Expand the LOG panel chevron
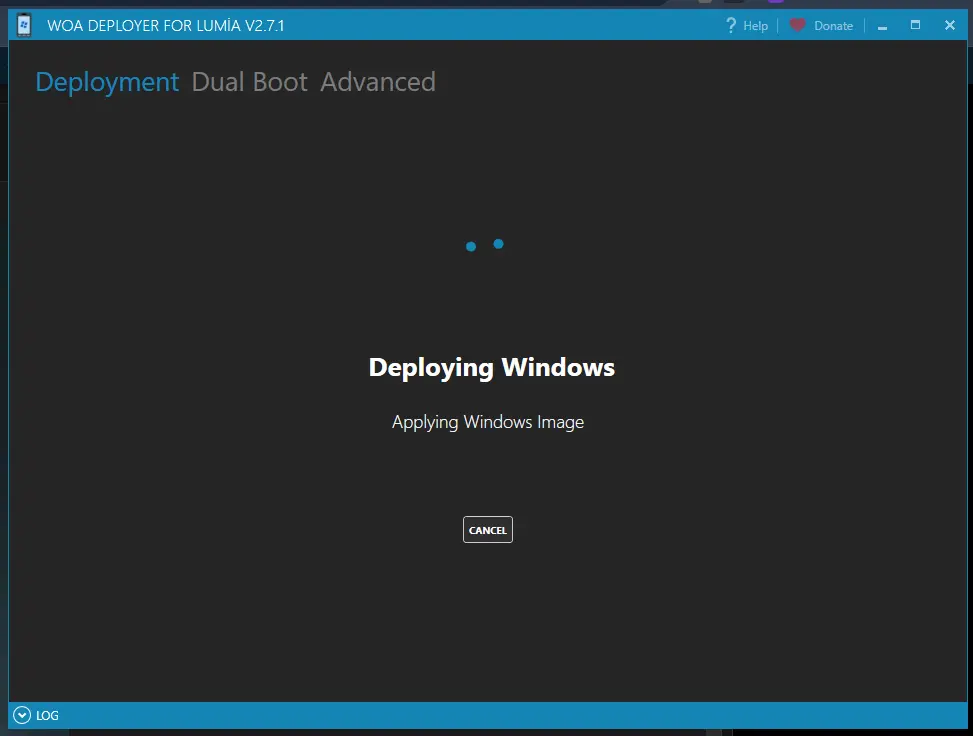The image size is (973, 736). tap(22, 715)
